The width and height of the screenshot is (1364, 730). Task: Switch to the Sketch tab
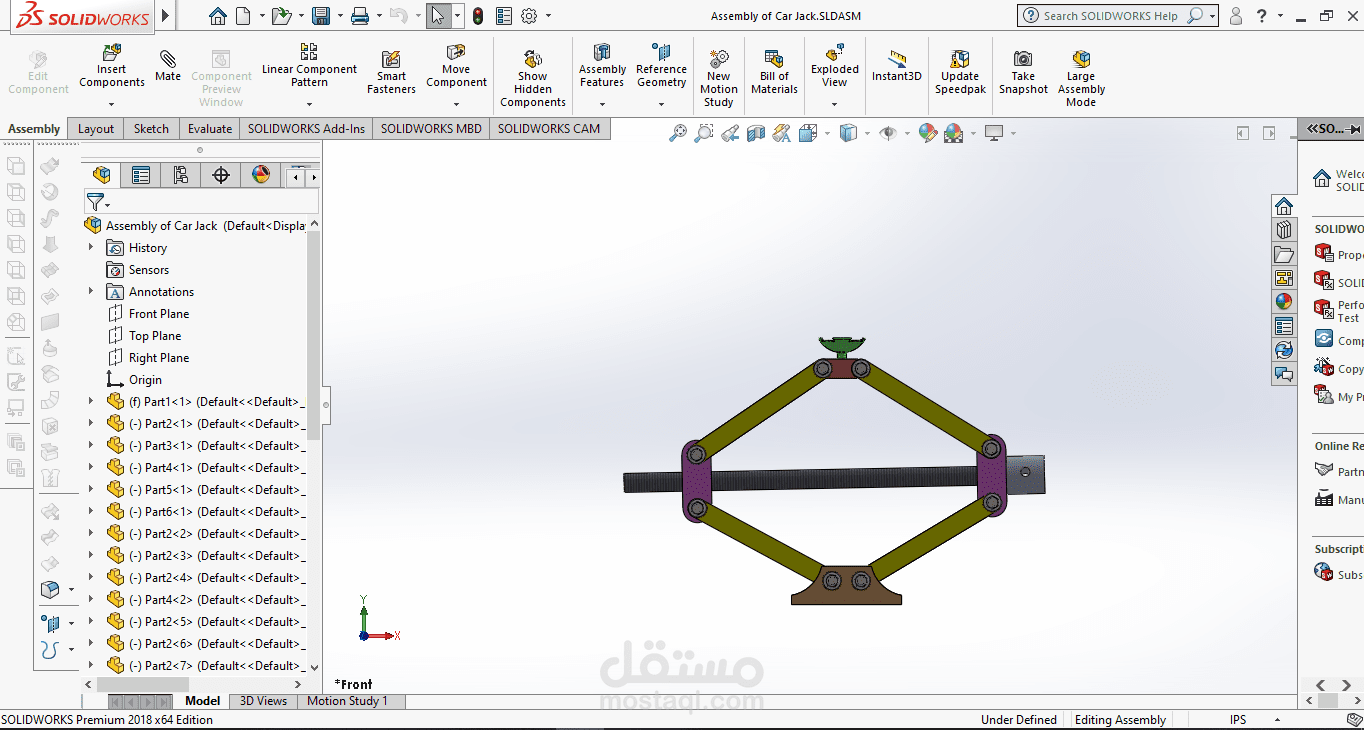click(151, 128)
